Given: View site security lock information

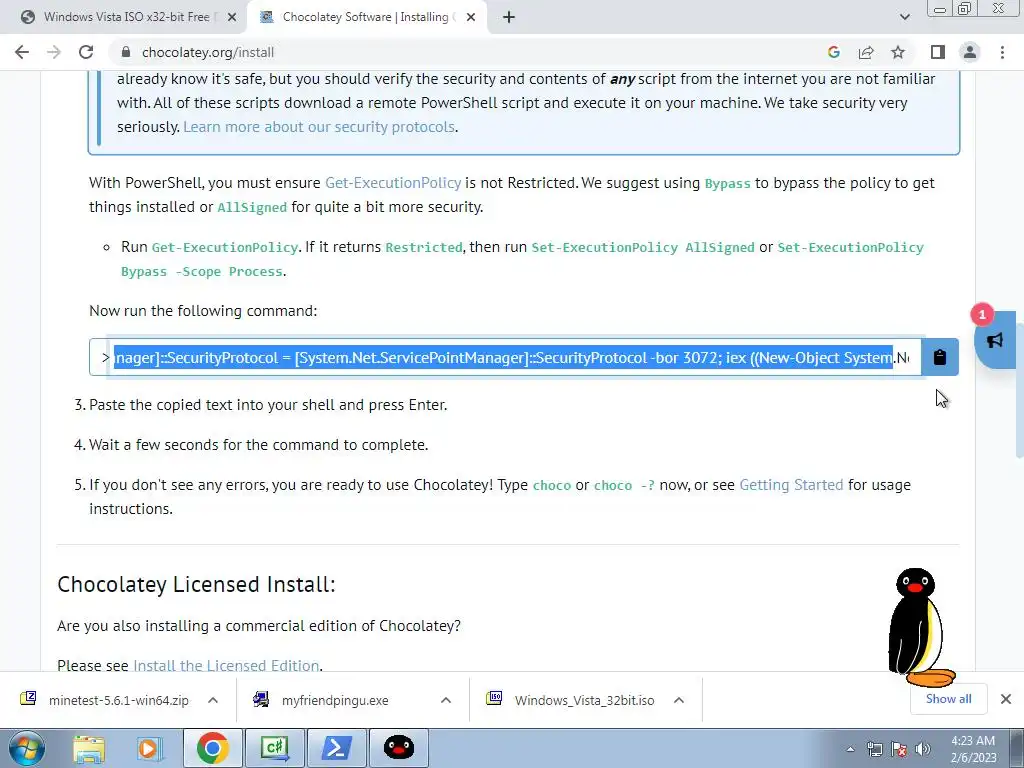Looking at the screenshot, I should 127,52.
